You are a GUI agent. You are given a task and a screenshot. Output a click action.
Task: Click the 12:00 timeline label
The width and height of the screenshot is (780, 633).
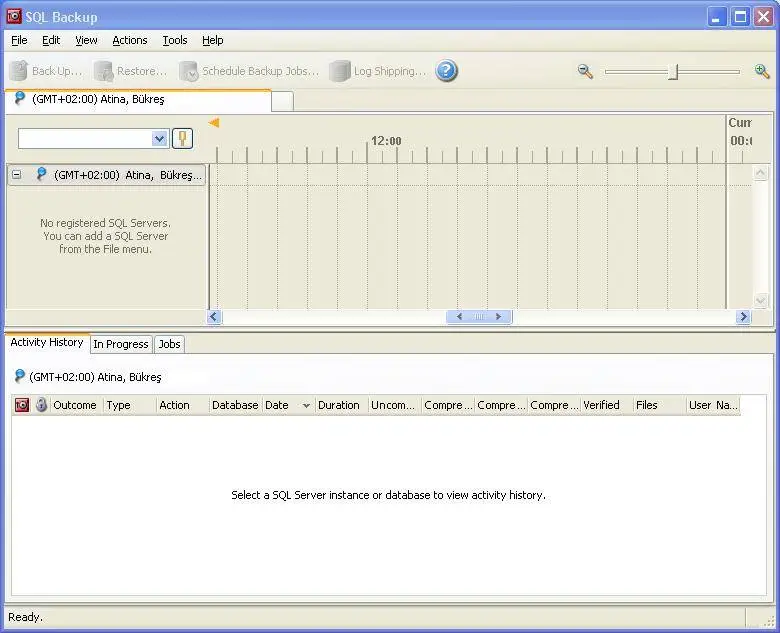[x=386, y=141]
